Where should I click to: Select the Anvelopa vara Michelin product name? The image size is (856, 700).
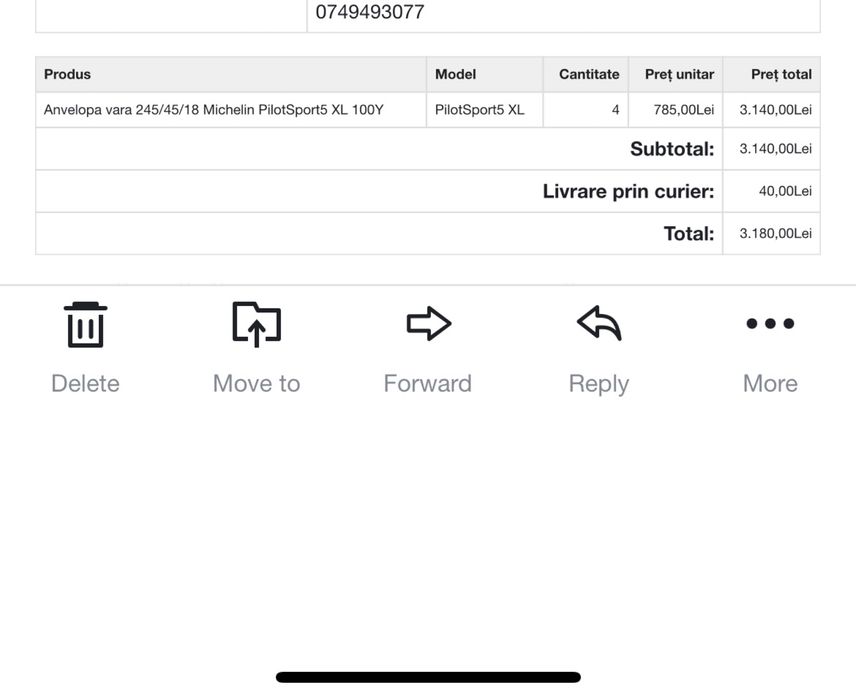[213, 110]
